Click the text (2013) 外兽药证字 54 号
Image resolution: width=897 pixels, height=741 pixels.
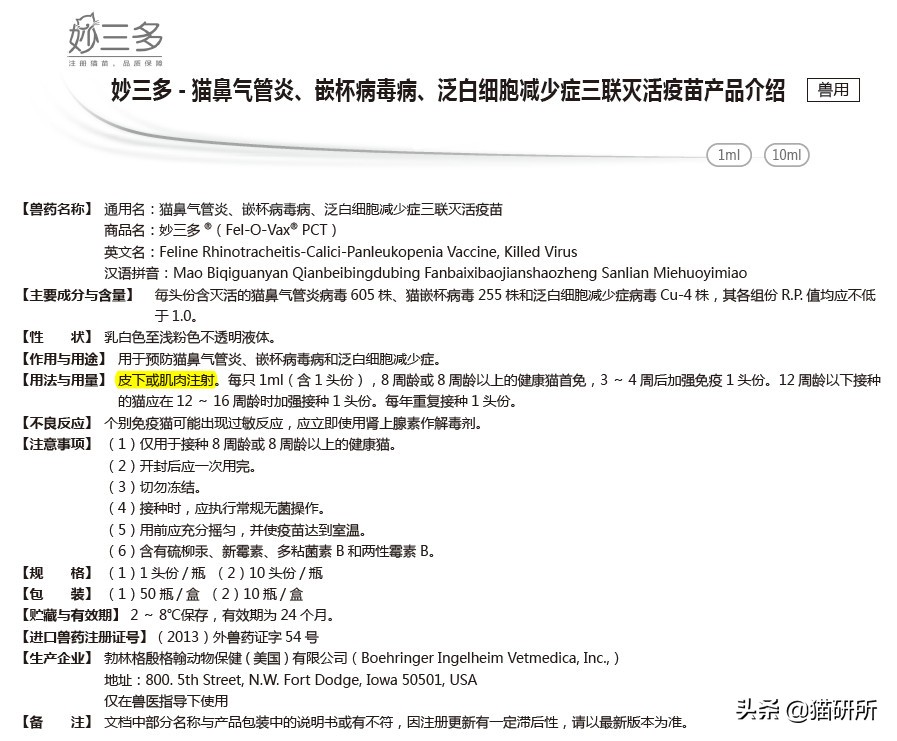pos(236,637)
